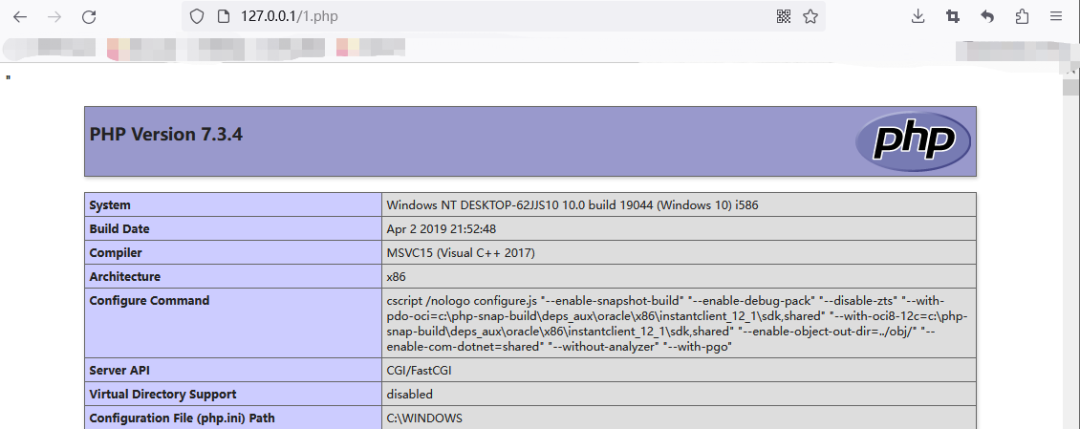Bookmark this page with the star icon
The width and height of the screenshot is (1080, 429).
point(810,17)
